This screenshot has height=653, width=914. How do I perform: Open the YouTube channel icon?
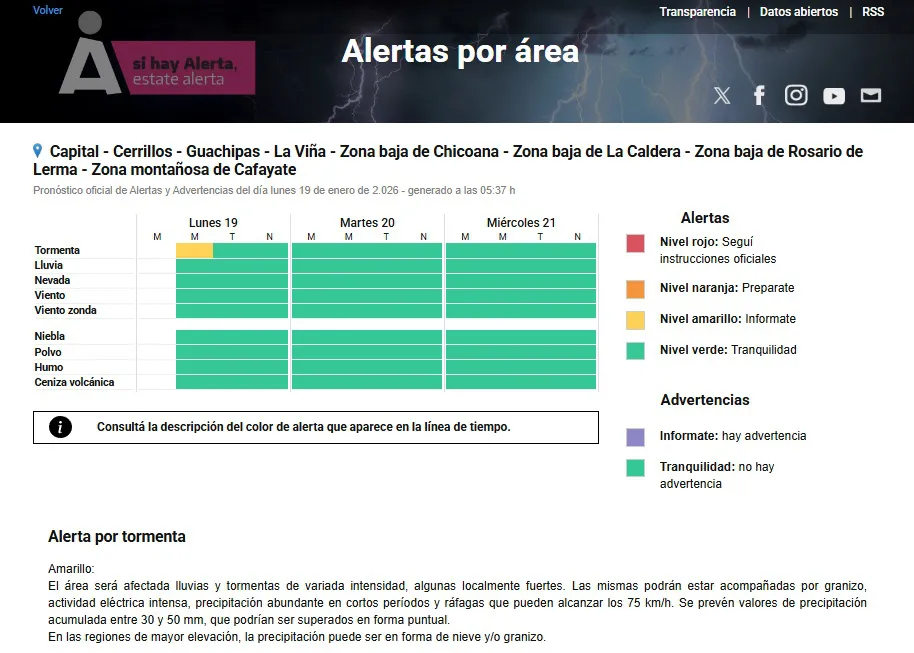pyautogui.click(x=833, y=96)
